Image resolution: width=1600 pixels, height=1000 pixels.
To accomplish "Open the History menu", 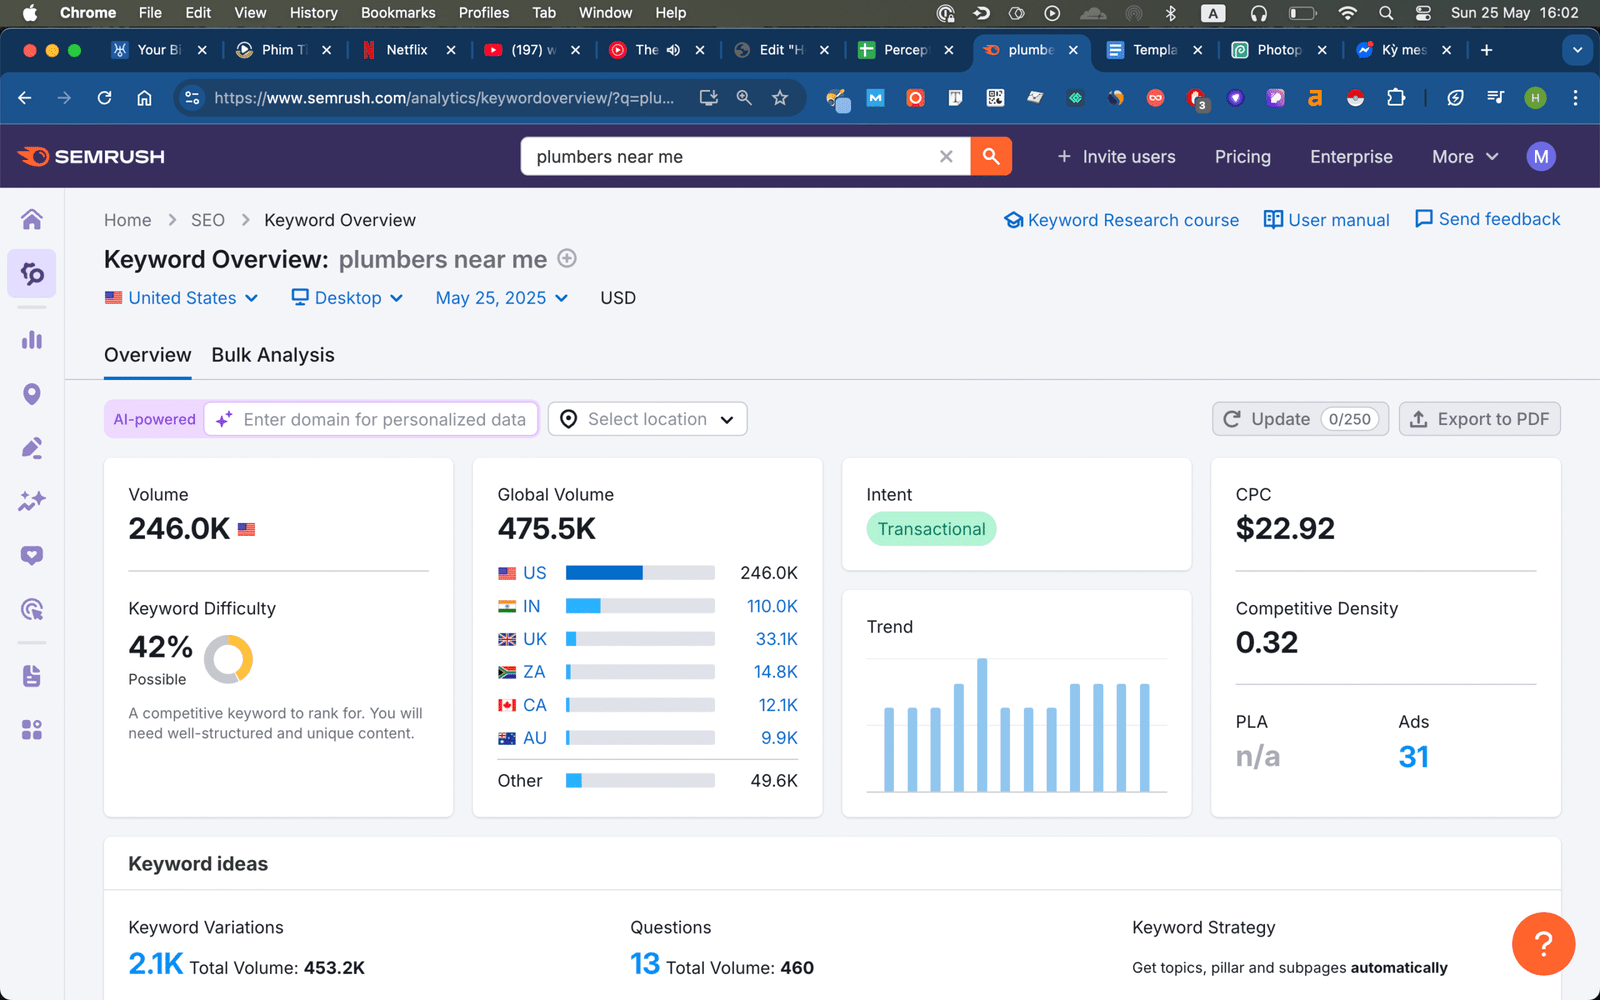I will [x=313, y=13].
